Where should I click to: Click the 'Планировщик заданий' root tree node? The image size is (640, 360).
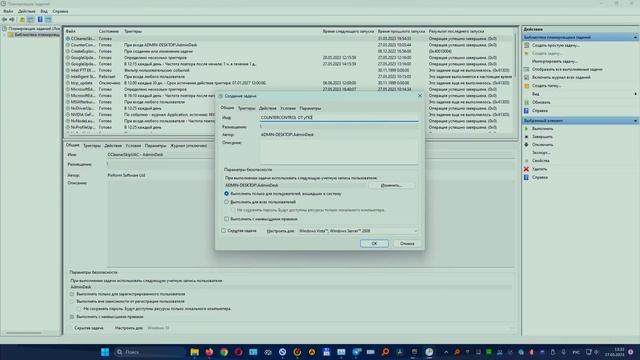34,29
